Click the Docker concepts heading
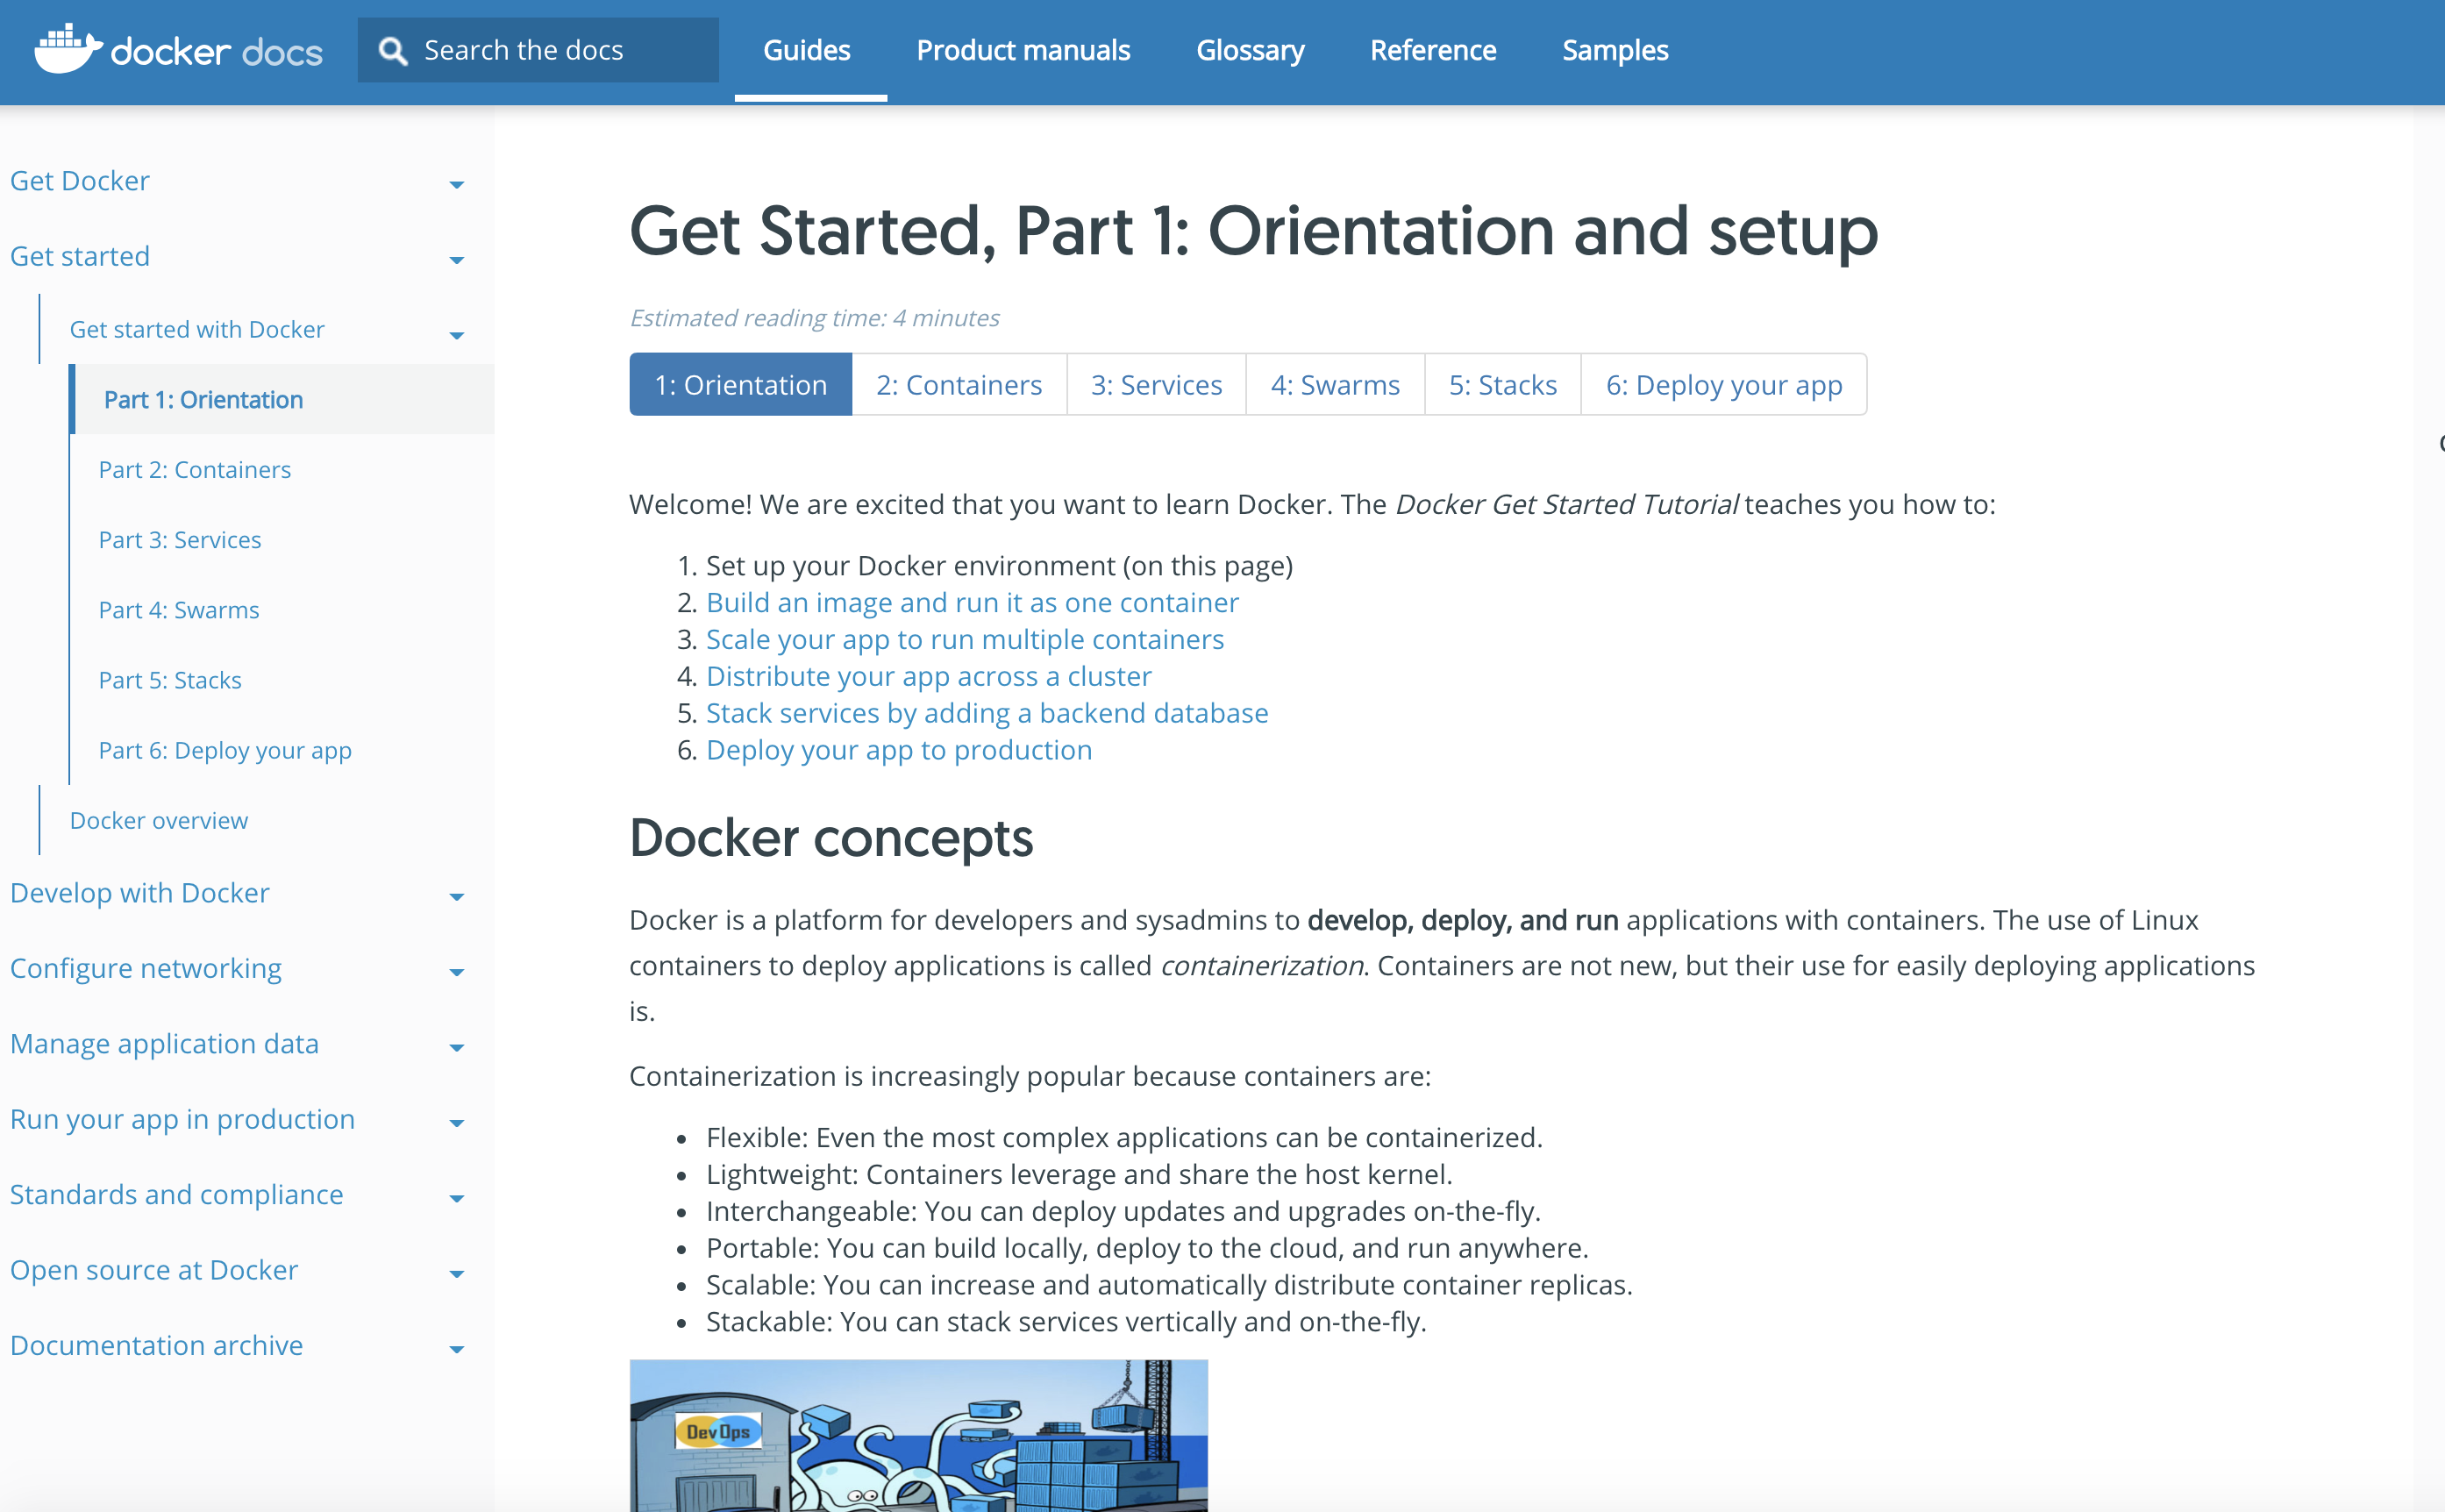Viewport: 2445px width, 1512px height. tap(831, 837)
